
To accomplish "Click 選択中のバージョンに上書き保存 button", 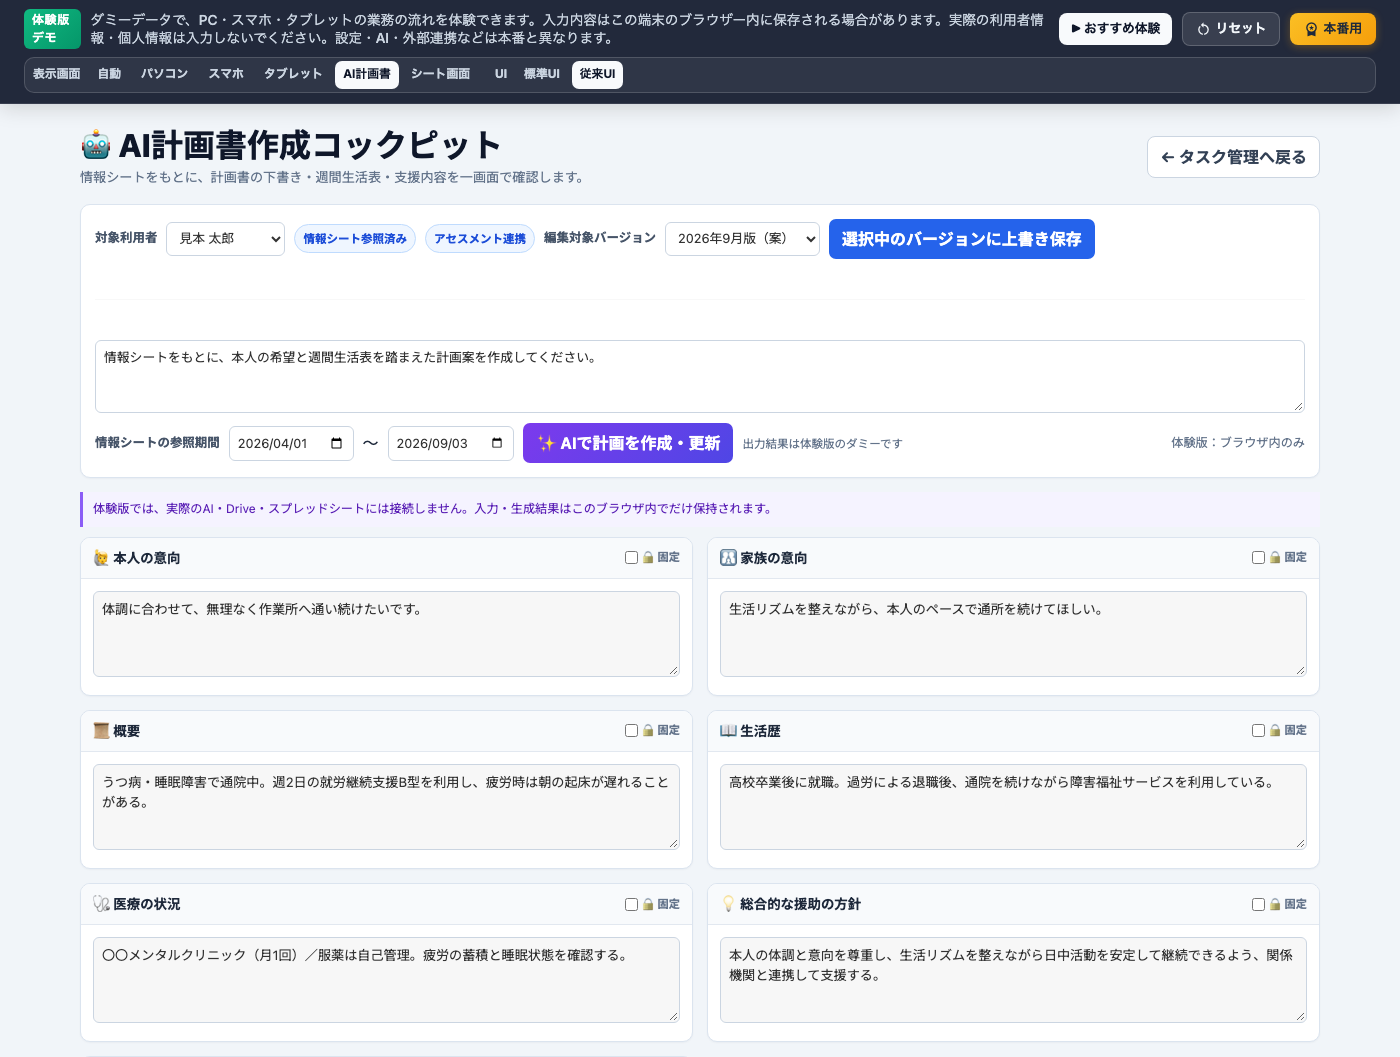I will point(962,239).
